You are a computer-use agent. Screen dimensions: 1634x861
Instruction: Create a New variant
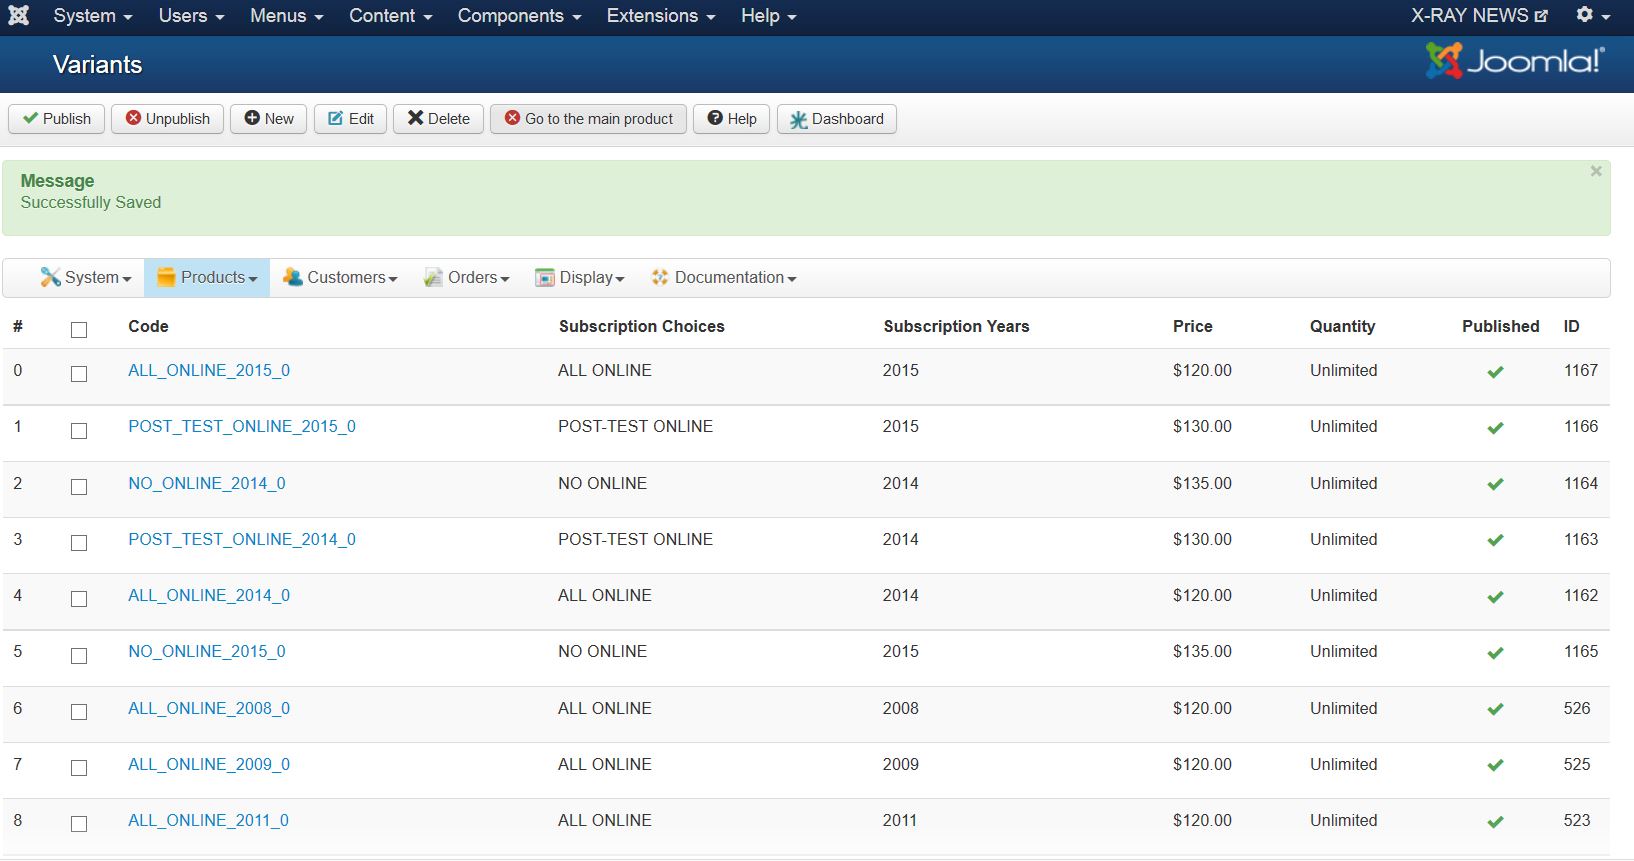click(269, 119)
